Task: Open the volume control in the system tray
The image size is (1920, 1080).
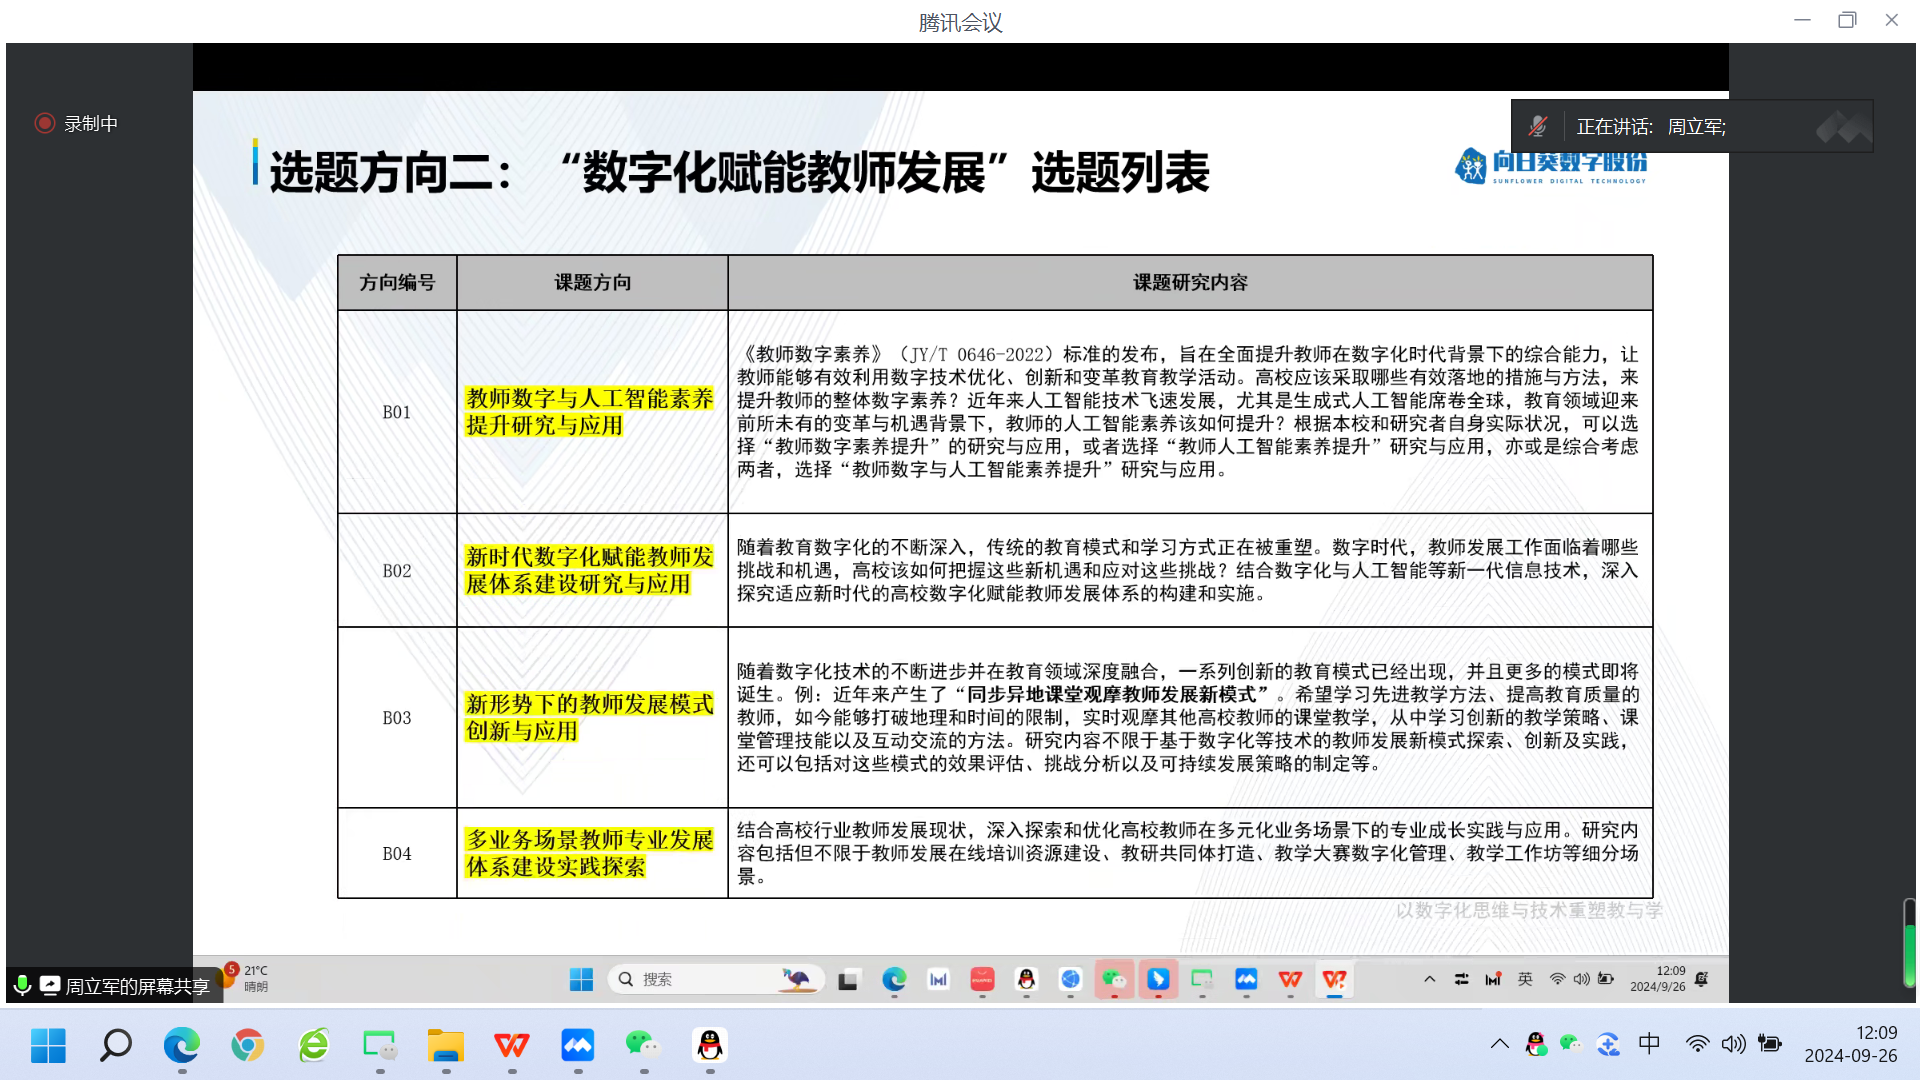Action: click(x=1733, y=1044)
